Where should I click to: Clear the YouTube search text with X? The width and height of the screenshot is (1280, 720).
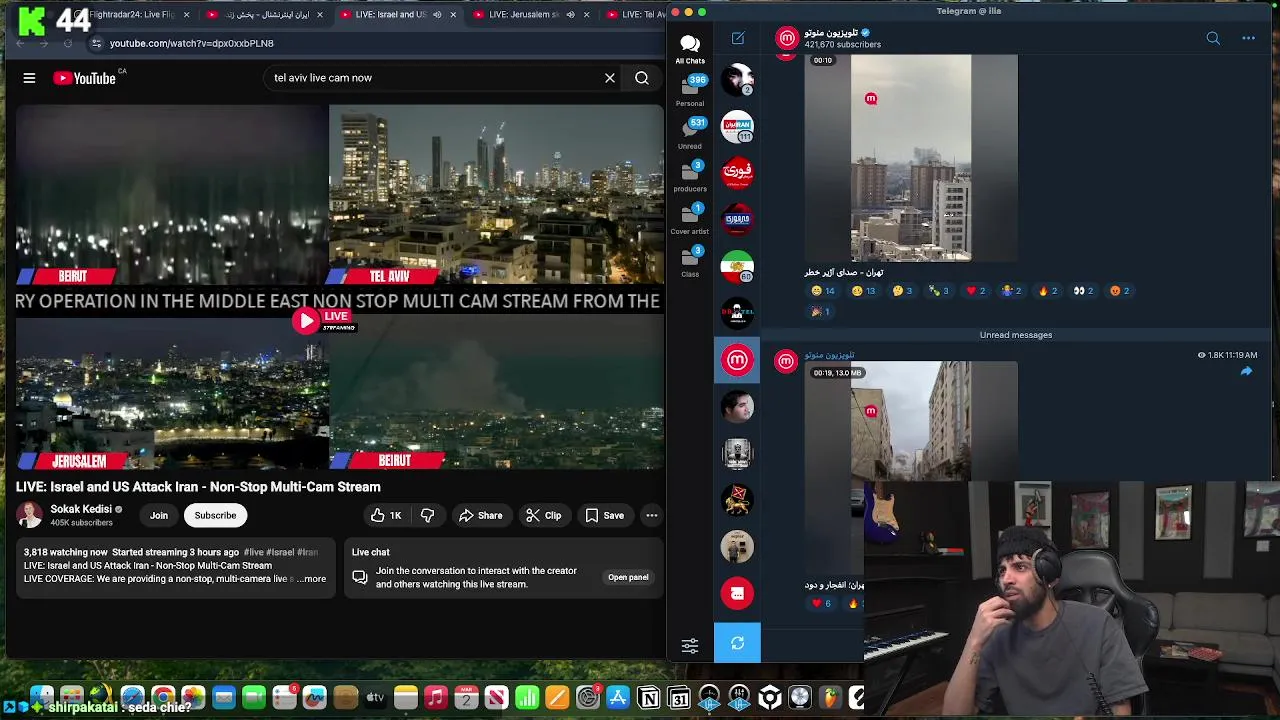pyautogui.click(x=610, y=78)
